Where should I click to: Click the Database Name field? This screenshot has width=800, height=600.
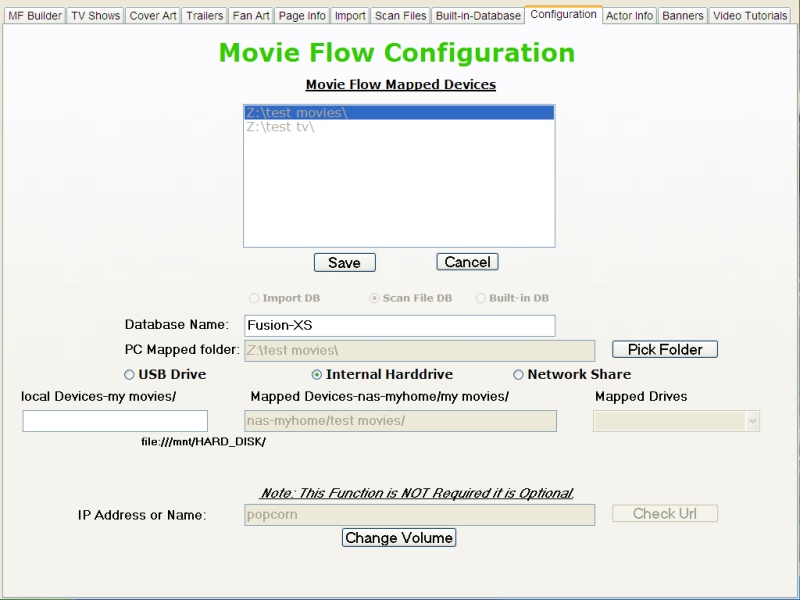(x=400, y=325)
